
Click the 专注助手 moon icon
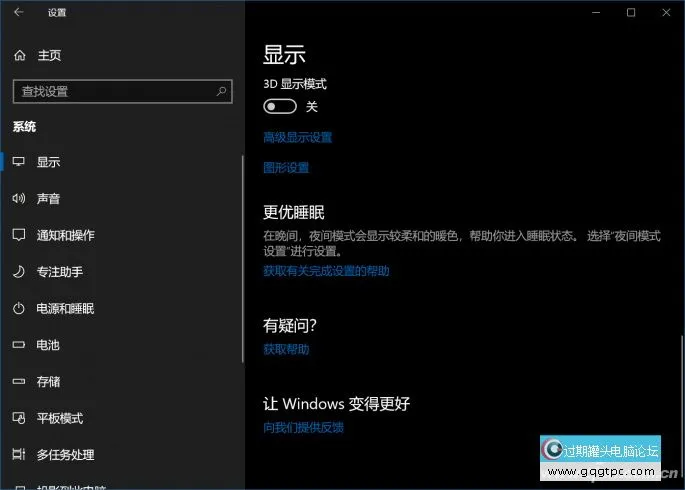(19, 272)
